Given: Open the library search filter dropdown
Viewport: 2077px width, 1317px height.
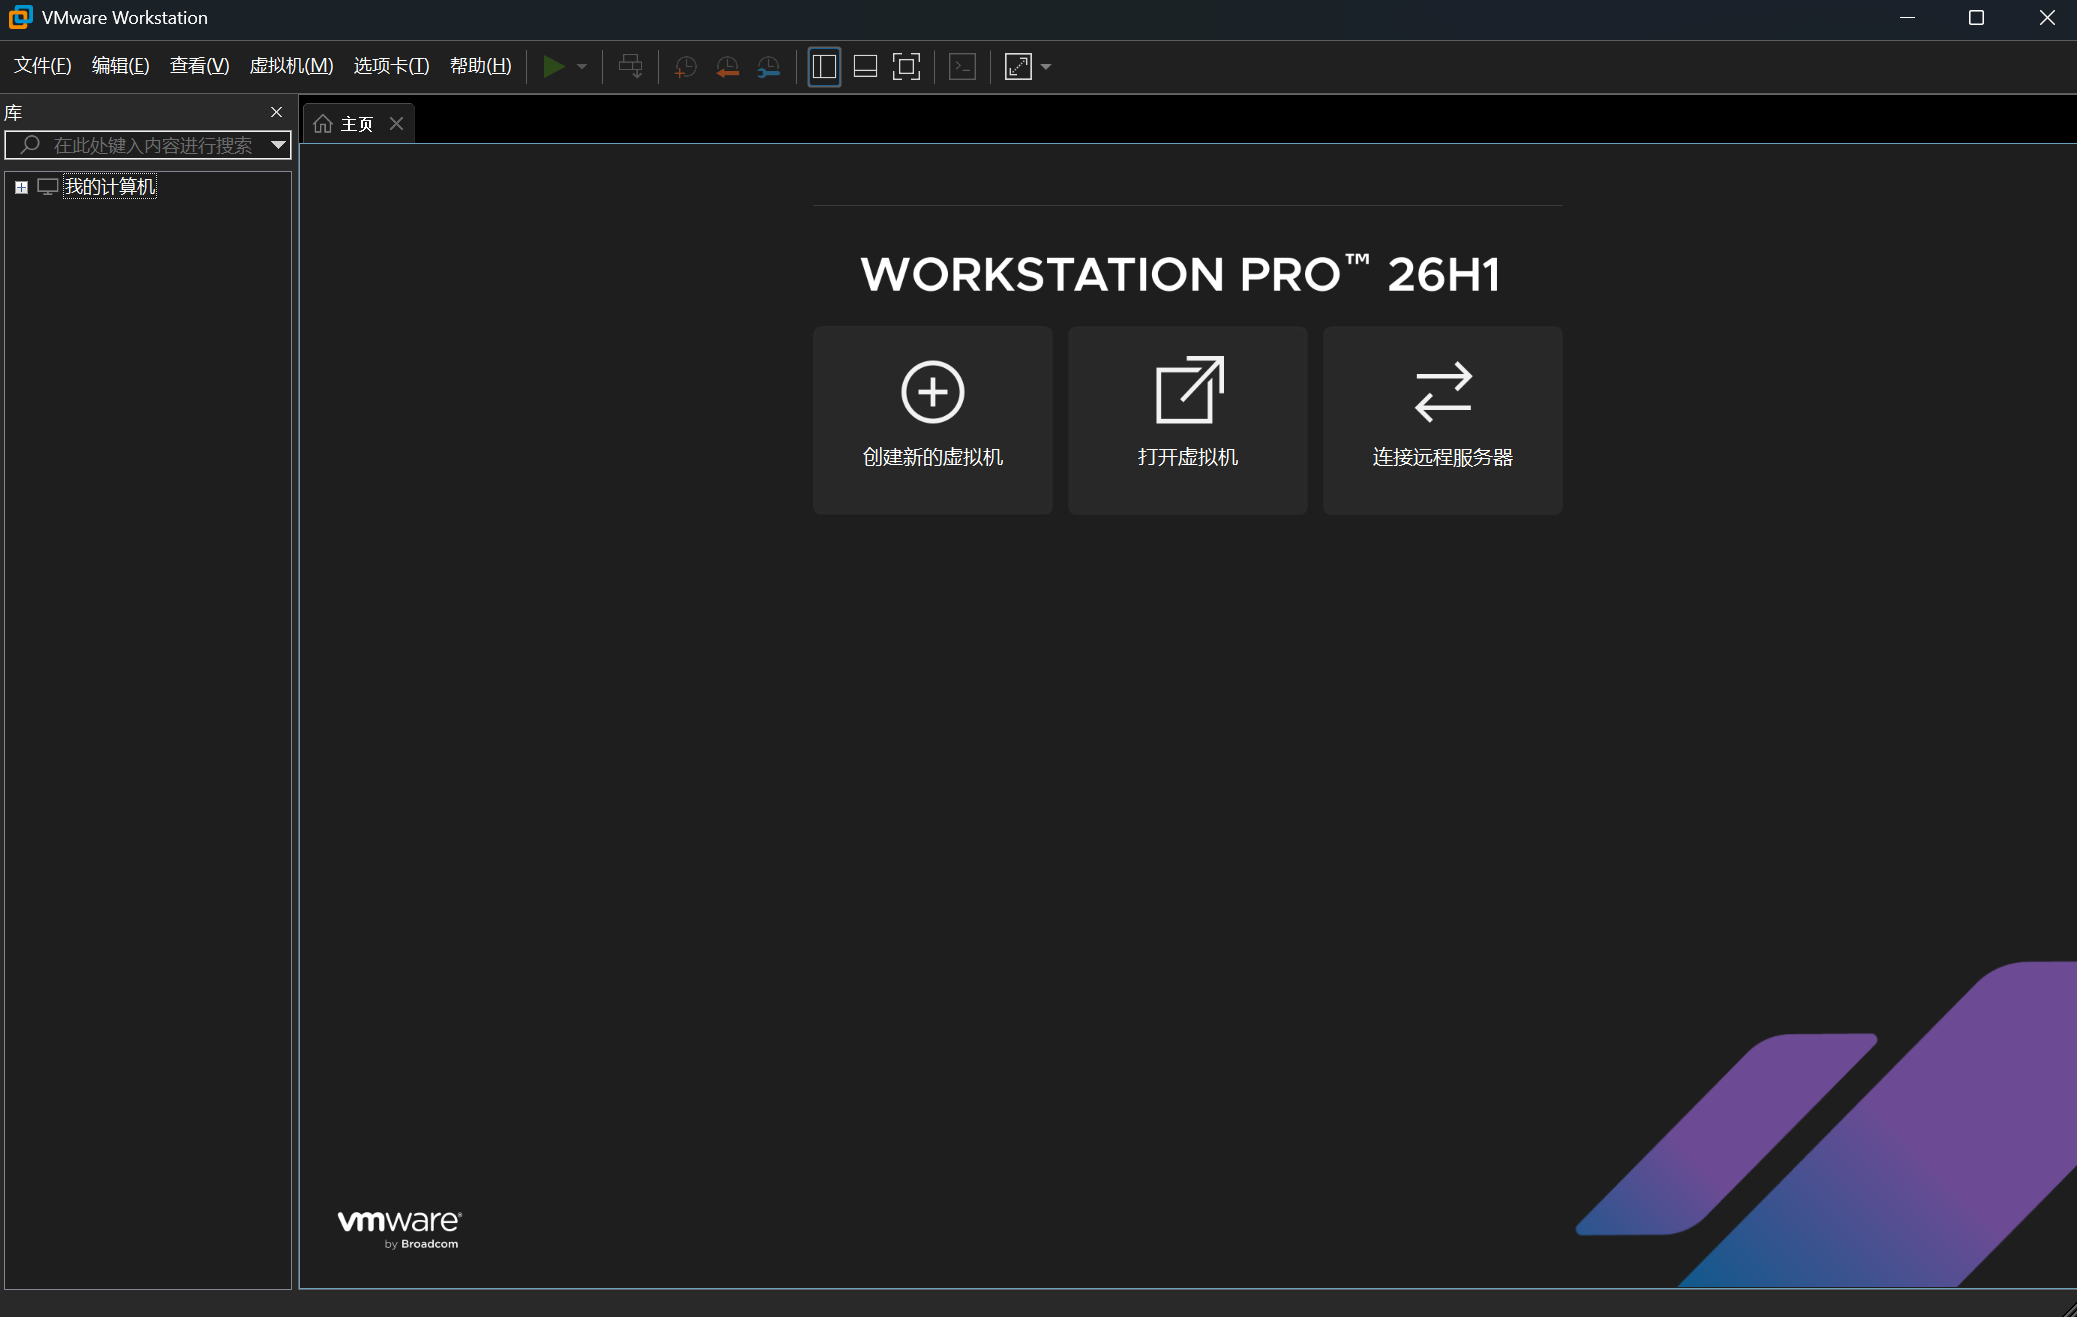Looking at the screenshot, I should coord(279,145).
